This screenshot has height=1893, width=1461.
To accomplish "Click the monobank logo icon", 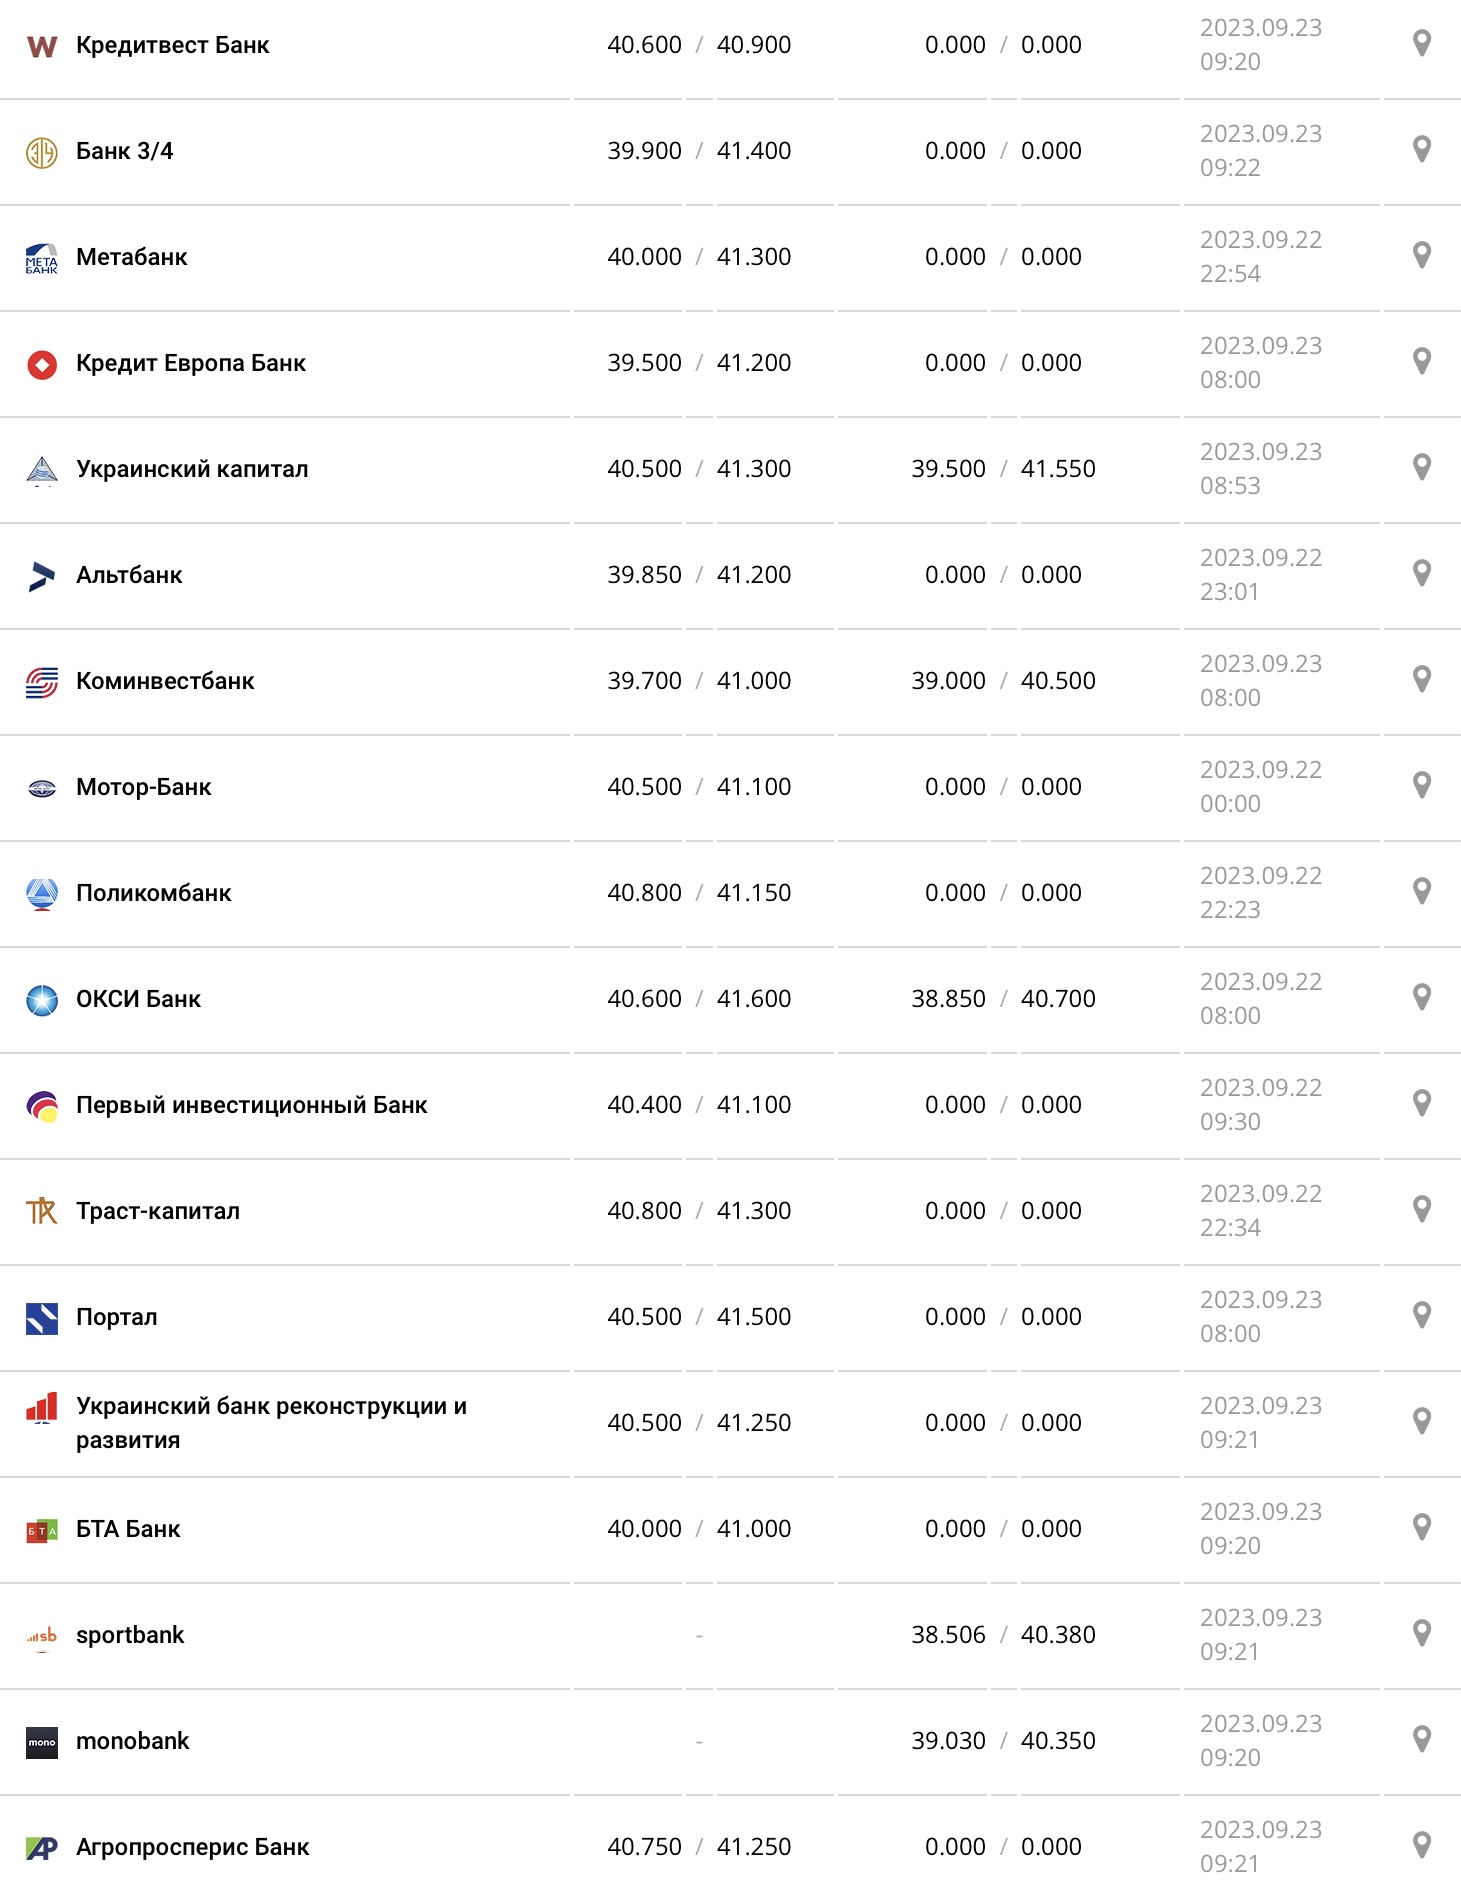I will click(40, 1740).
